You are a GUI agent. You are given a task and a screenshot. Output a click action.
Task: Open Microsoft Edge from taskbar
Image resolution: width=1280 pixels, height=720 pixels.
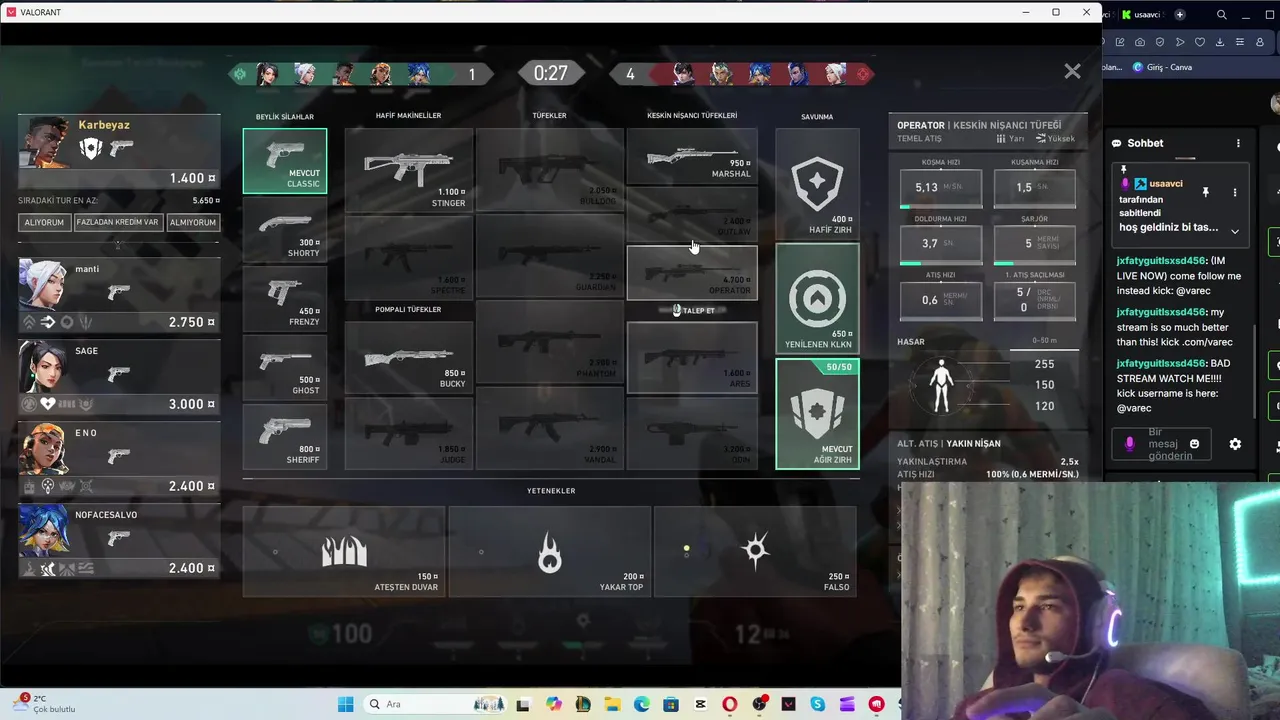641,704
